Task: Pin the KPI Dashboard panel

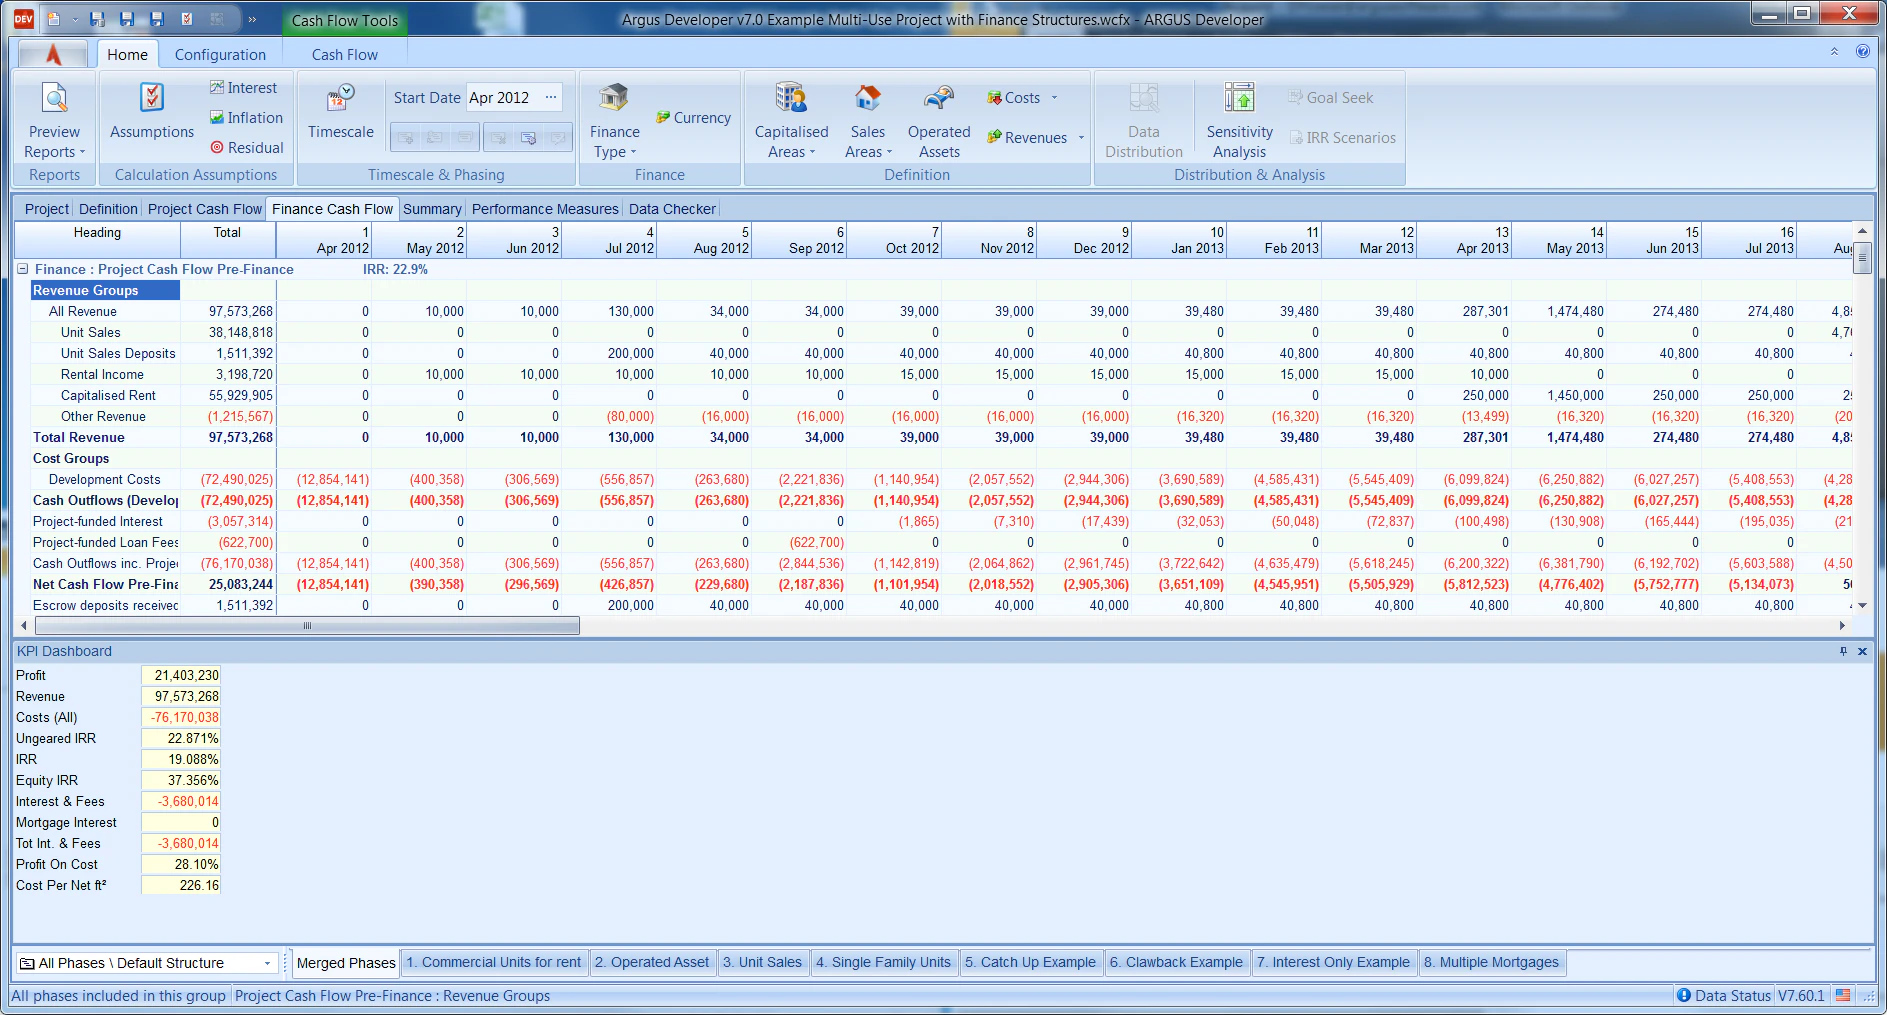Action: (x=1842, y=650)
